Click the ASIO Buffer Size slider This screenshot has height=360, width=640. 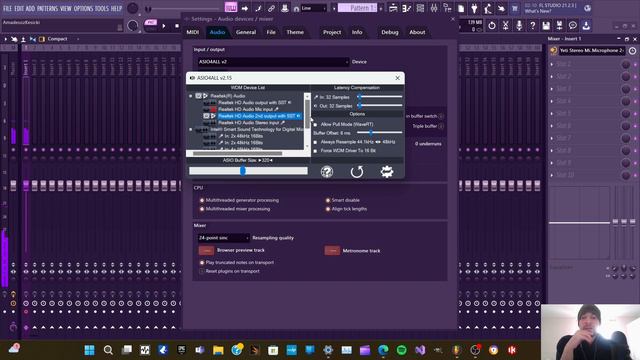(248, 171)
